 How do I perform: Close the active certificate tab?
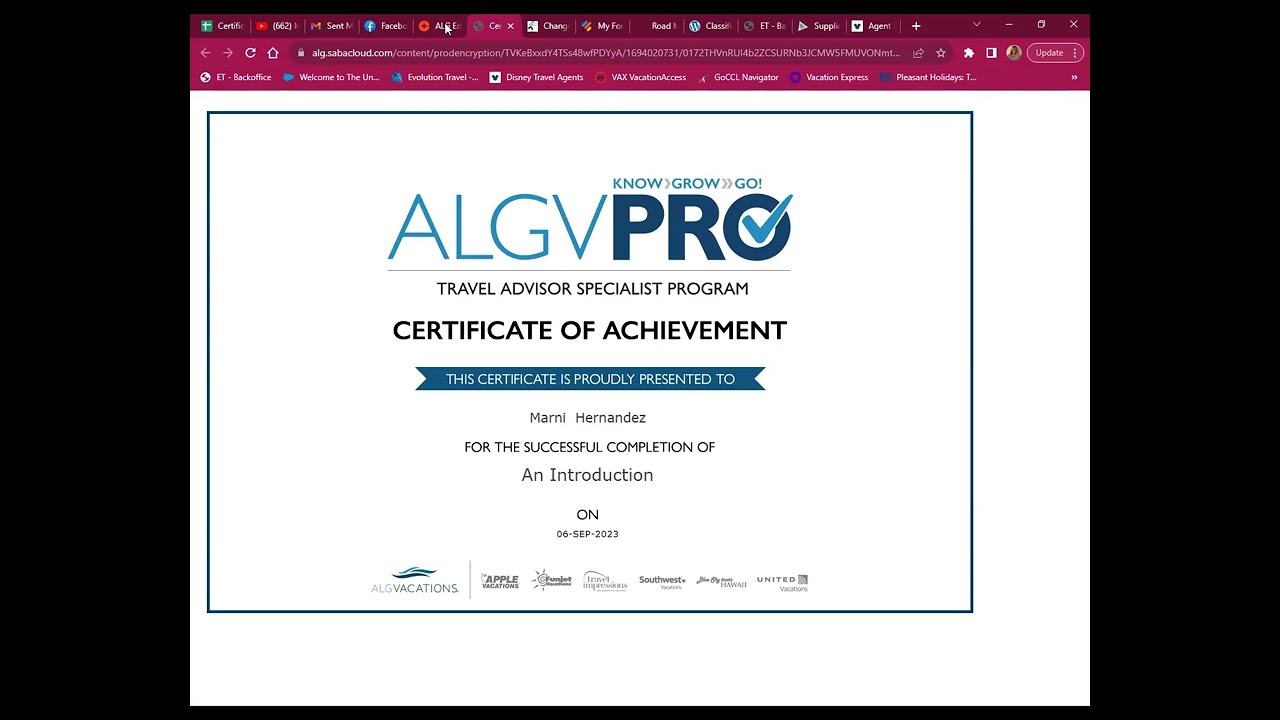(510, 26)
